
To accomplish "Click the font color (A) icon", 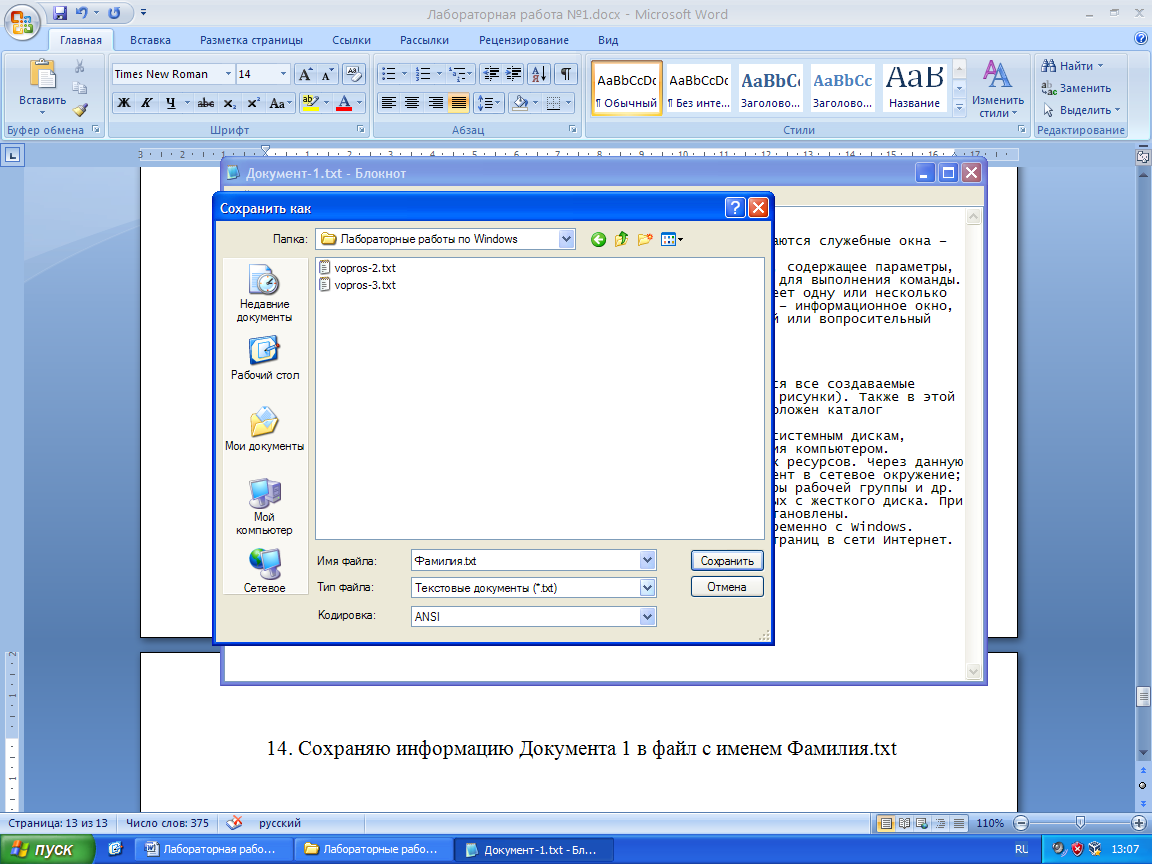I will tap(344, 103).
